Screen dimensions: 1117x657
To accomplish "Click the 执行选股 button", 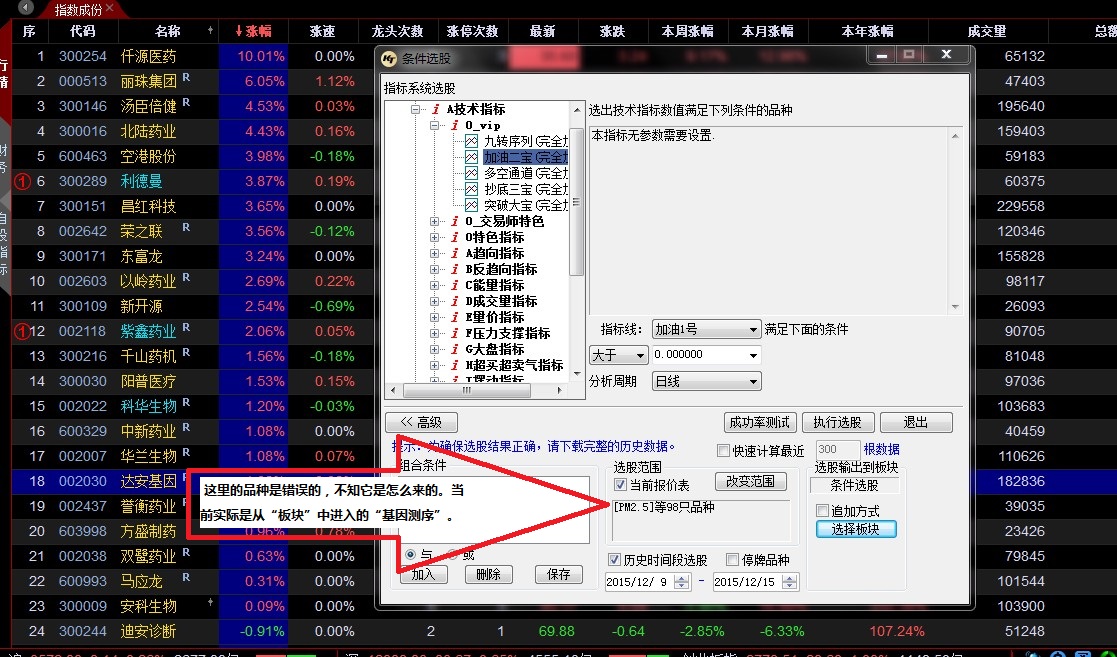I will (838, 422).
